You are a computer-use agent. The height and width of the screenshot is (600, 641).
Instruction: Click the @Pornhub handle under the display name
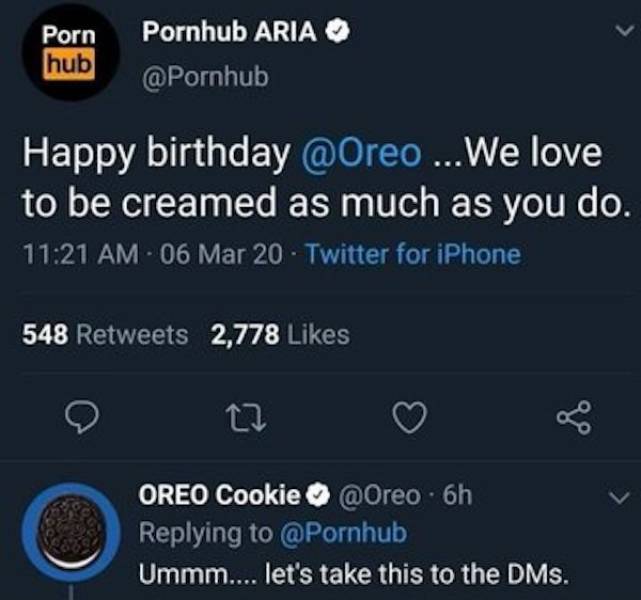[x=206, y=76]
